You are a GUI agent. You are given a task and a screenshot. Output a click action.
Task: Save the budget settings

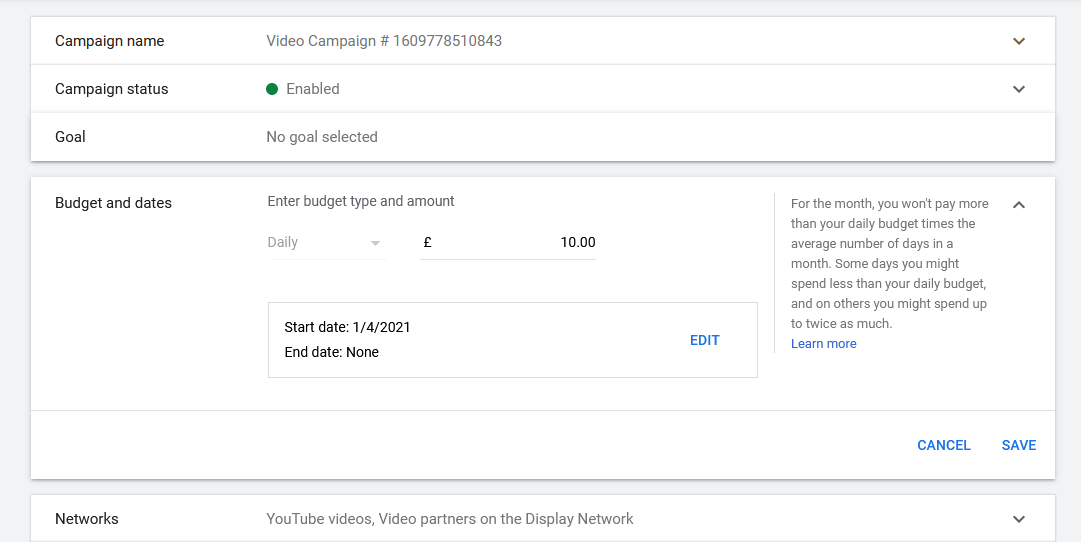[x=1018, y=445]
